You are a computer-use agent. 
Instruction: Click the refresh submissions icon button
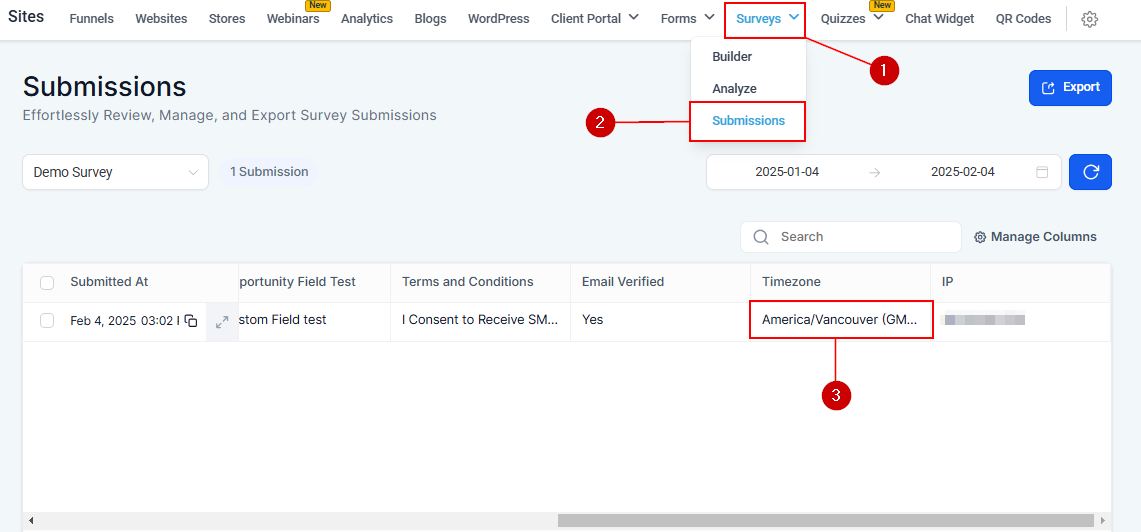[1090, 172]
